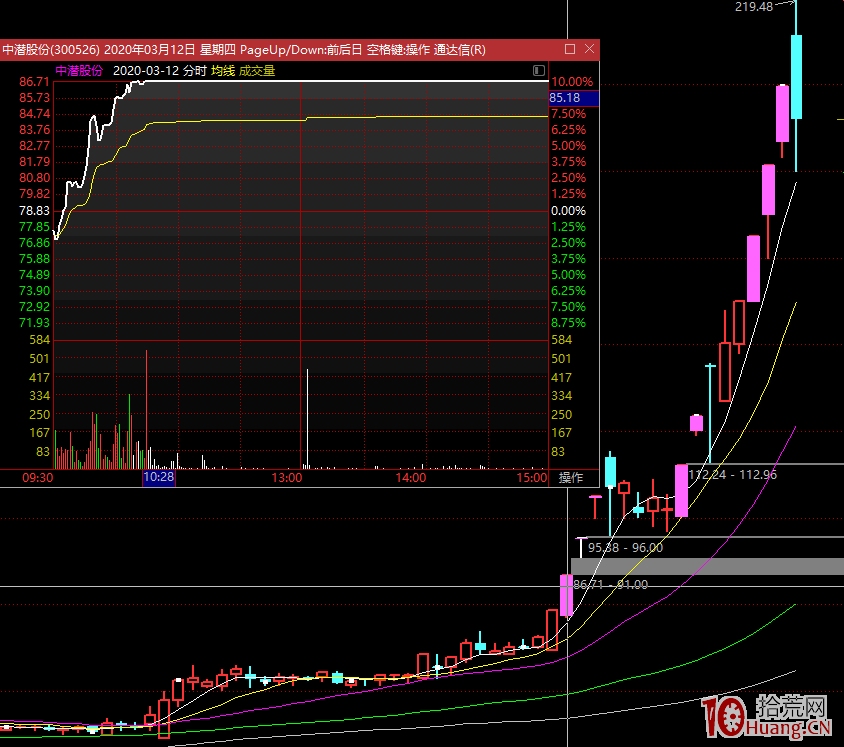Click the 10.00% limit-up percentage label
Screen dimensions: 844x747
tap(572, 82)
